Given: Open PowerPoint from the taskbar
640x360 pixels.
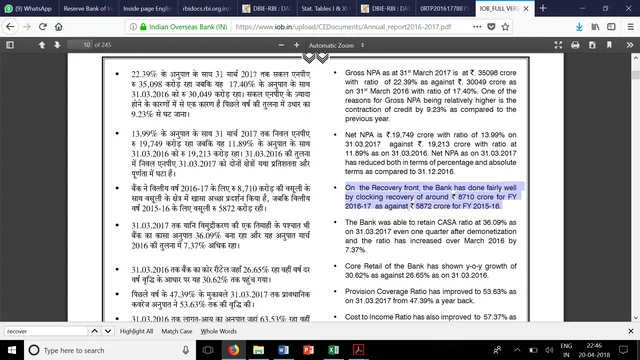Looking at the screenshot, I should click(x=309, y=350).
